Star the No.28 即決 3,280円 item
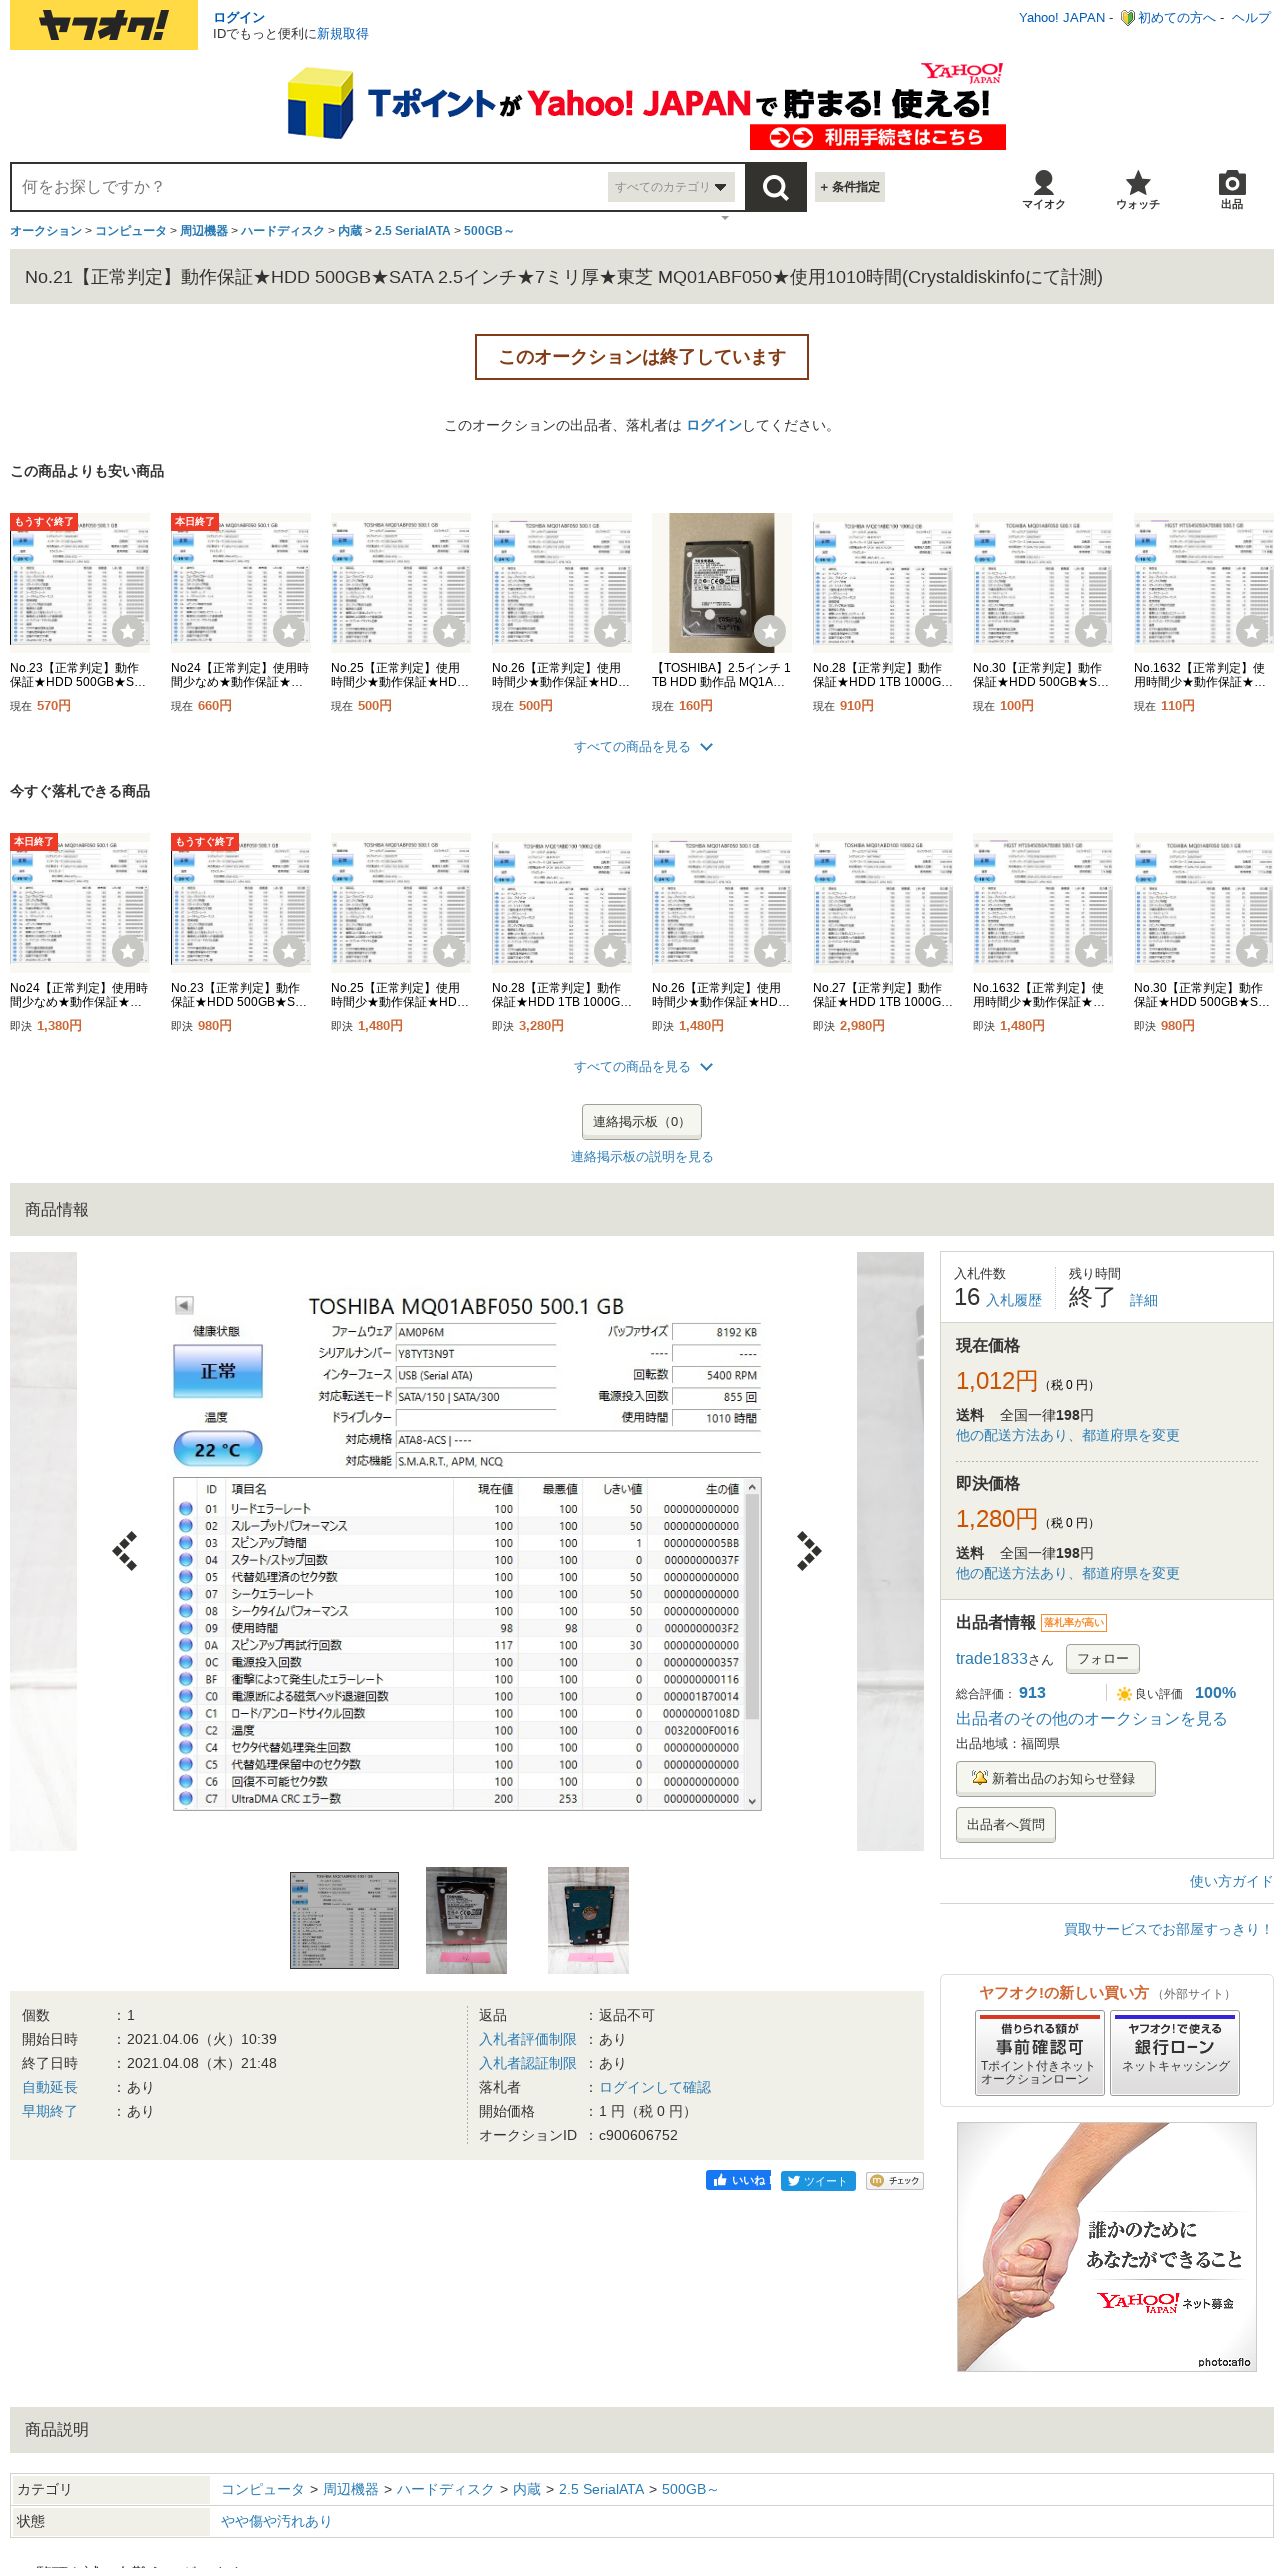 pyautogui.click(x=610, y=951)
